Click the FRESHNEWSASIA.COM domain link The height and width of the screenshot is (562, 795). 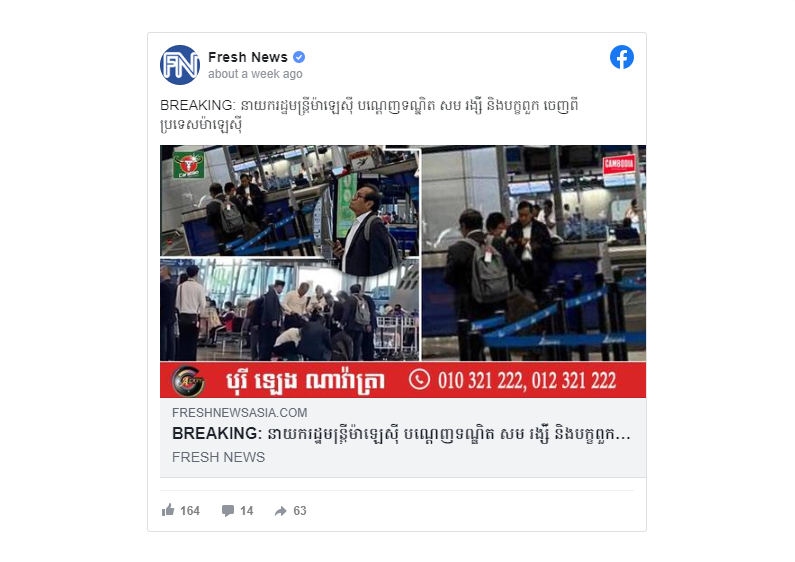click(239, 412)
